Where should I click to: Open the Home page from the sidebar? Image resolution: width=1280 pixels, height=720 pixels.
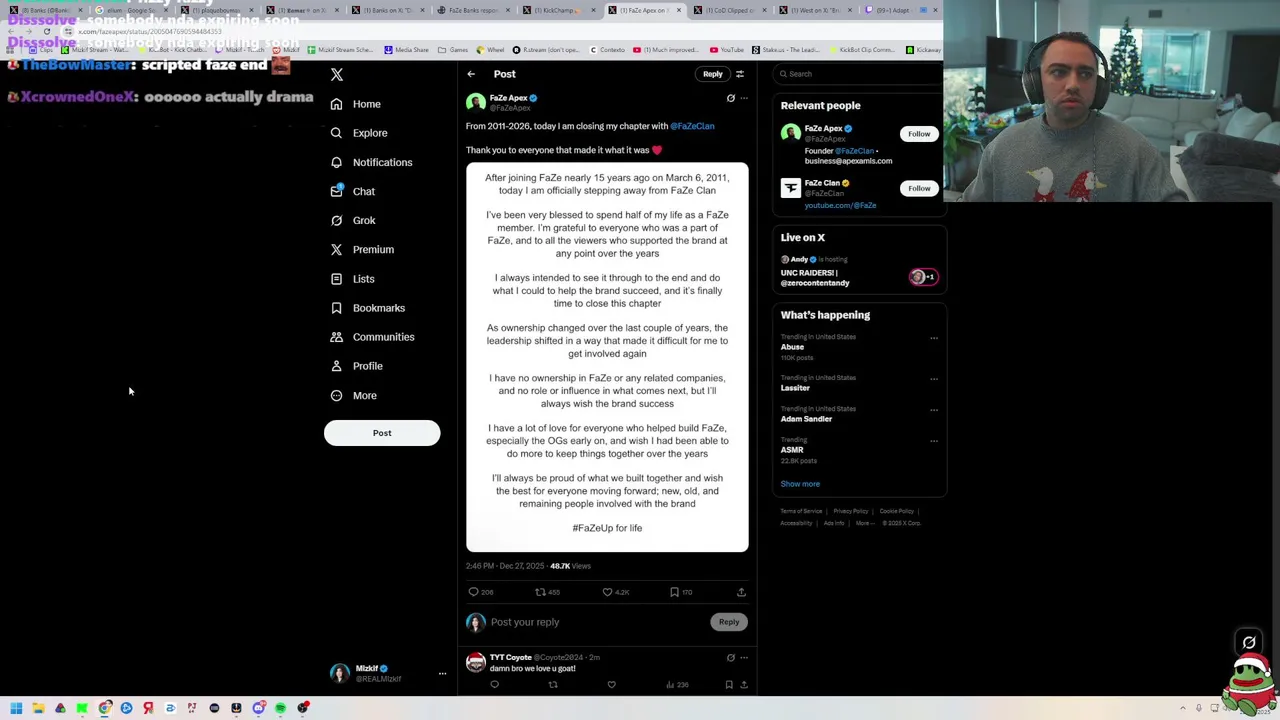coord(356,104)
